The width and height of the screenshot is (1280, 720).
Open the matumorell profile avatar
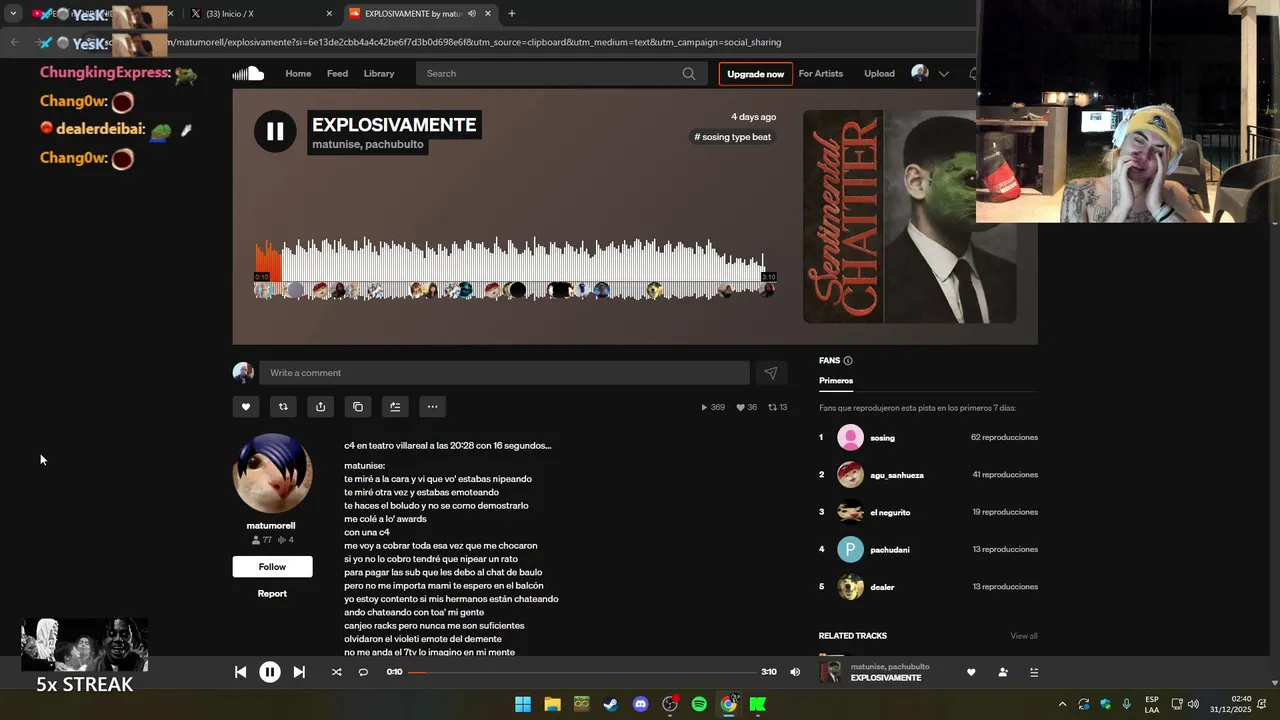272,473
